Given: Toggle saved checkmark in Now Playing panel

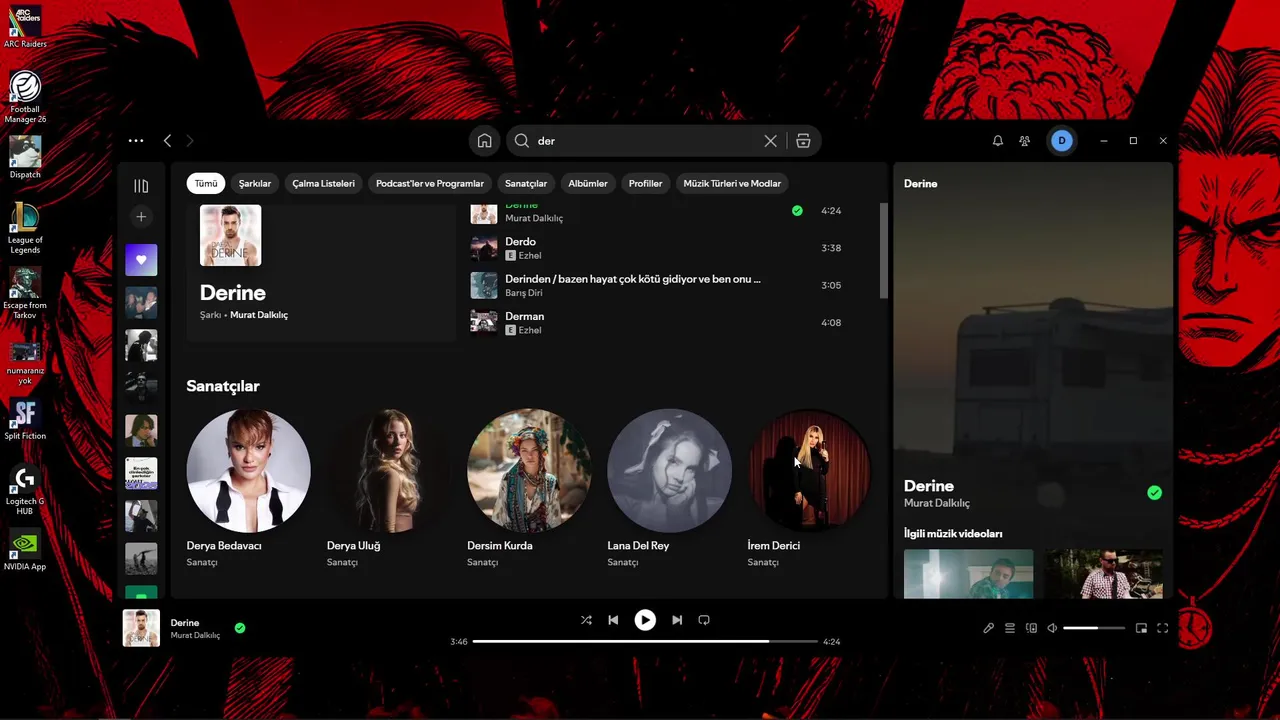Looking at the screenshot, I should click(x=1154, y=493).
